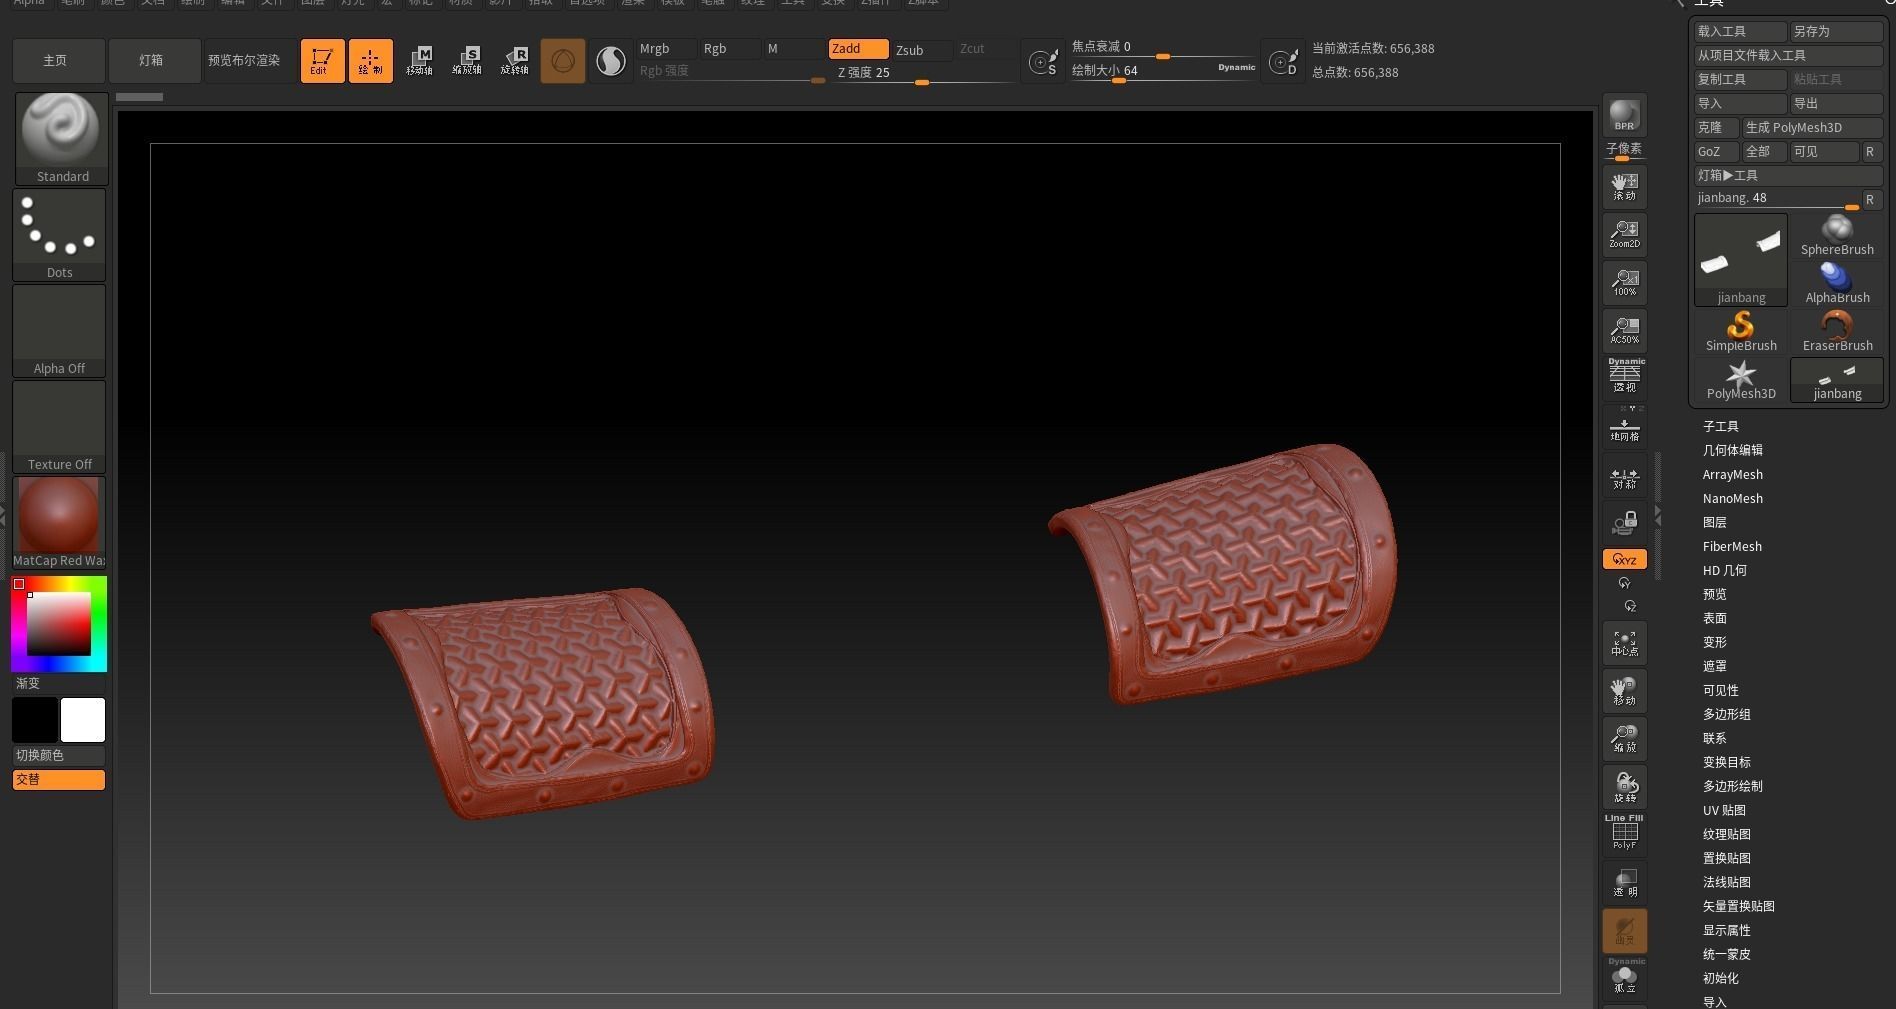
Task: Toggle the Zadd mode
Action: [x=858, y=49]
